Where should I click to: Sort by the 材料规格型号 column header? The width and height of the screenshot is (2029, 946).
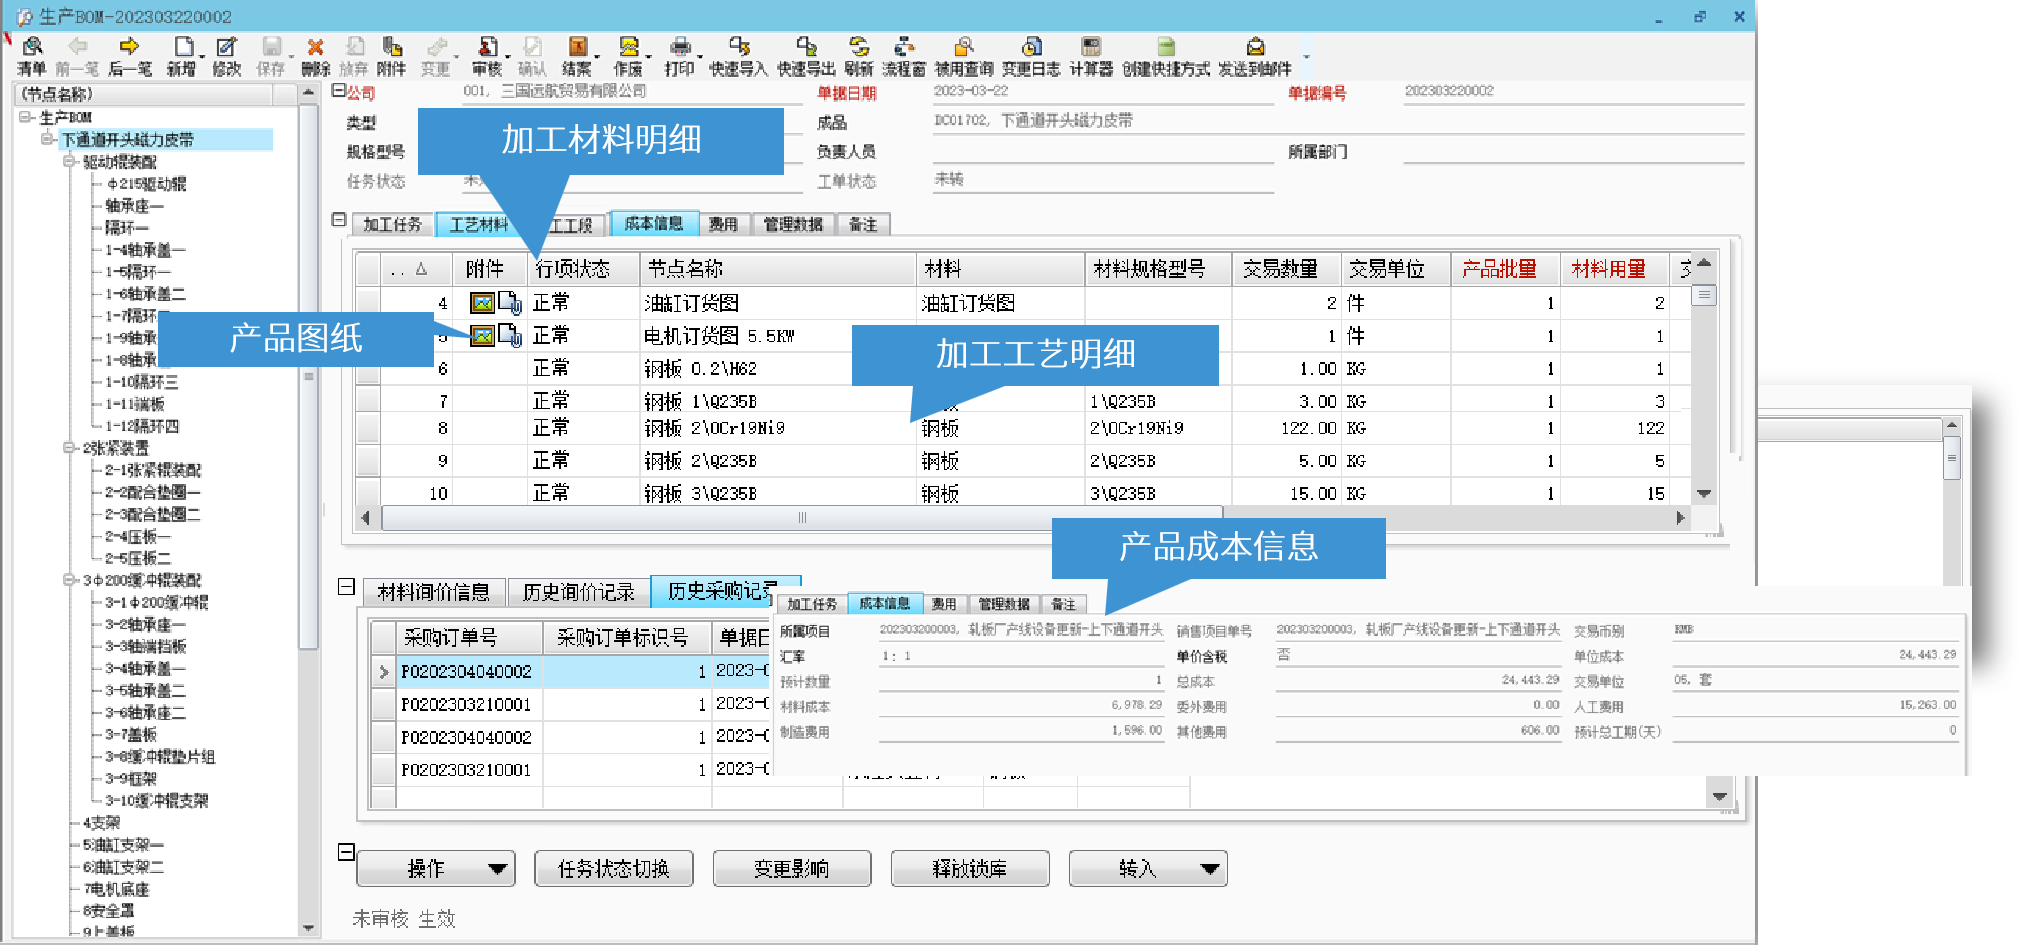(x=1158, y=268)
